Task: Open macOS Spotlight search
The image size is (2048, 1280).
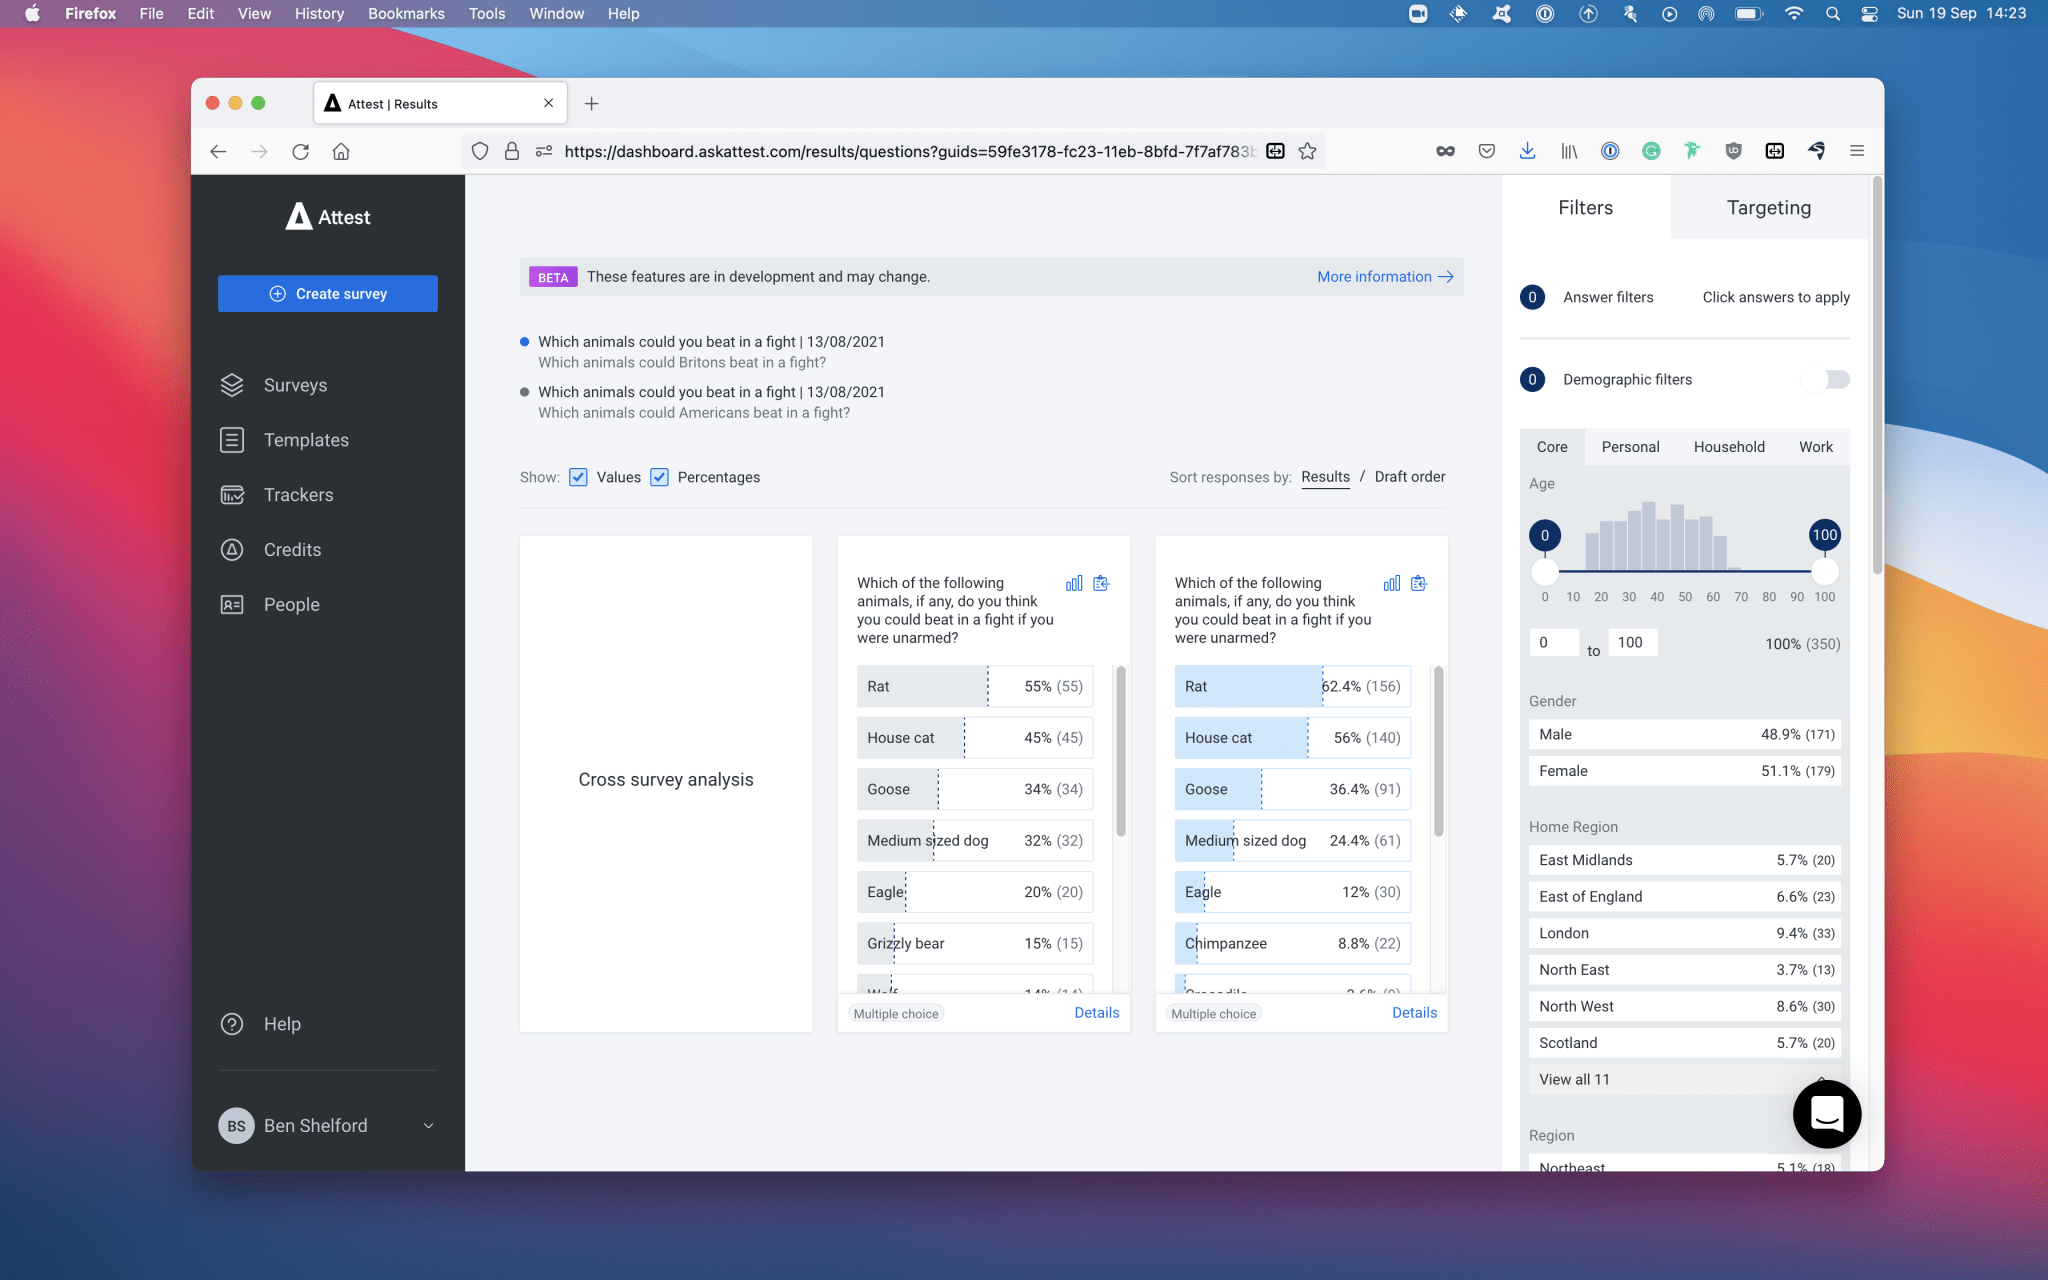Action: pos(1832,14)
